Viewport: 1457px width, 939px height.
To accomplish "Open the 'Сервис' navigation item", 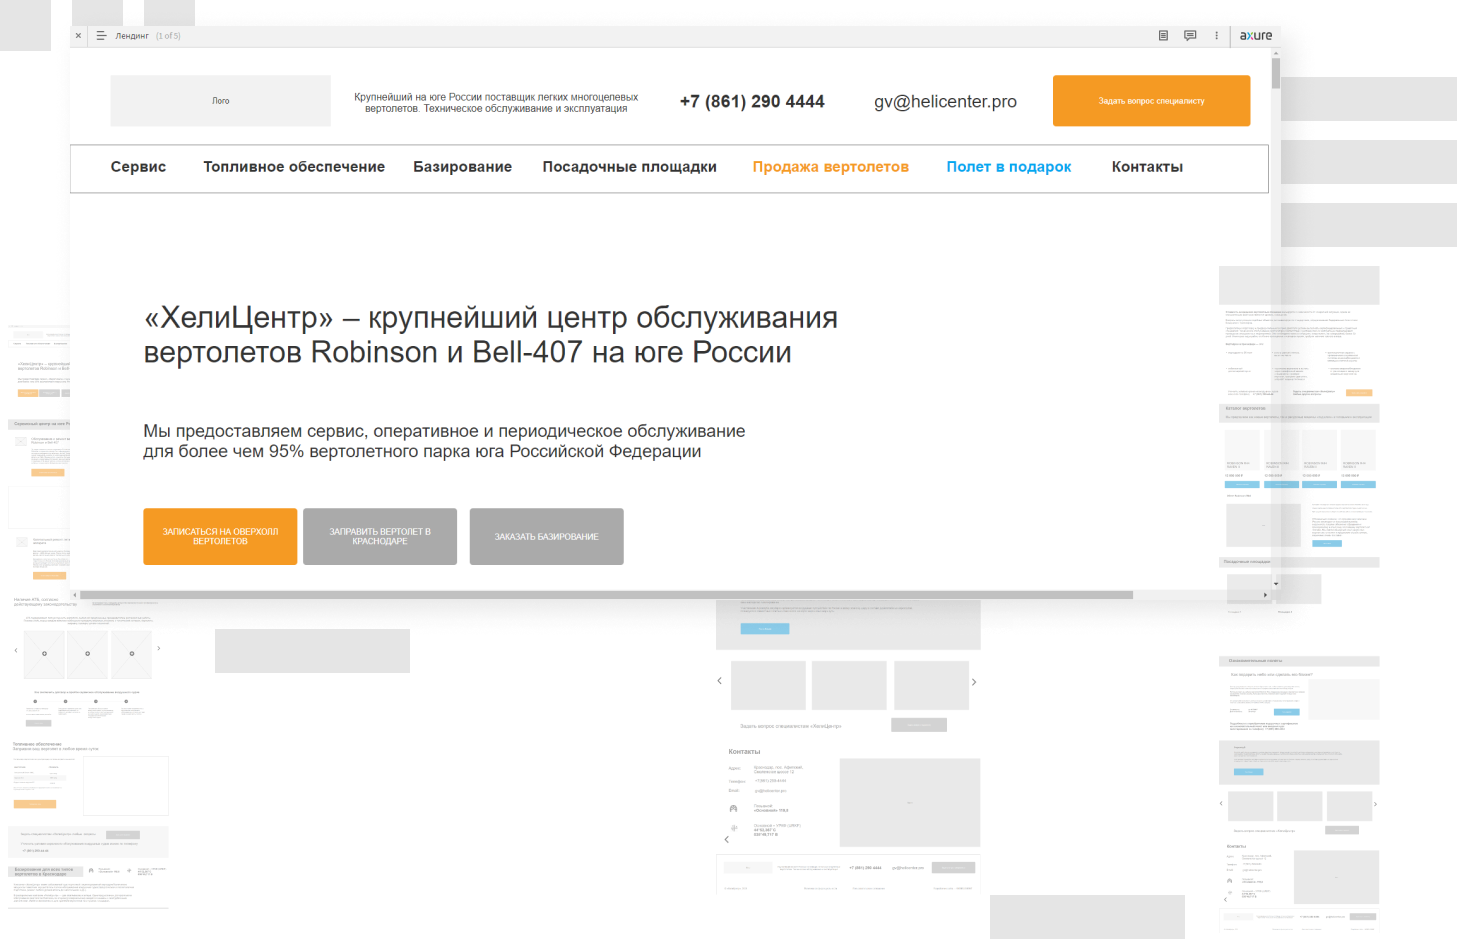I will coord(138,167).
